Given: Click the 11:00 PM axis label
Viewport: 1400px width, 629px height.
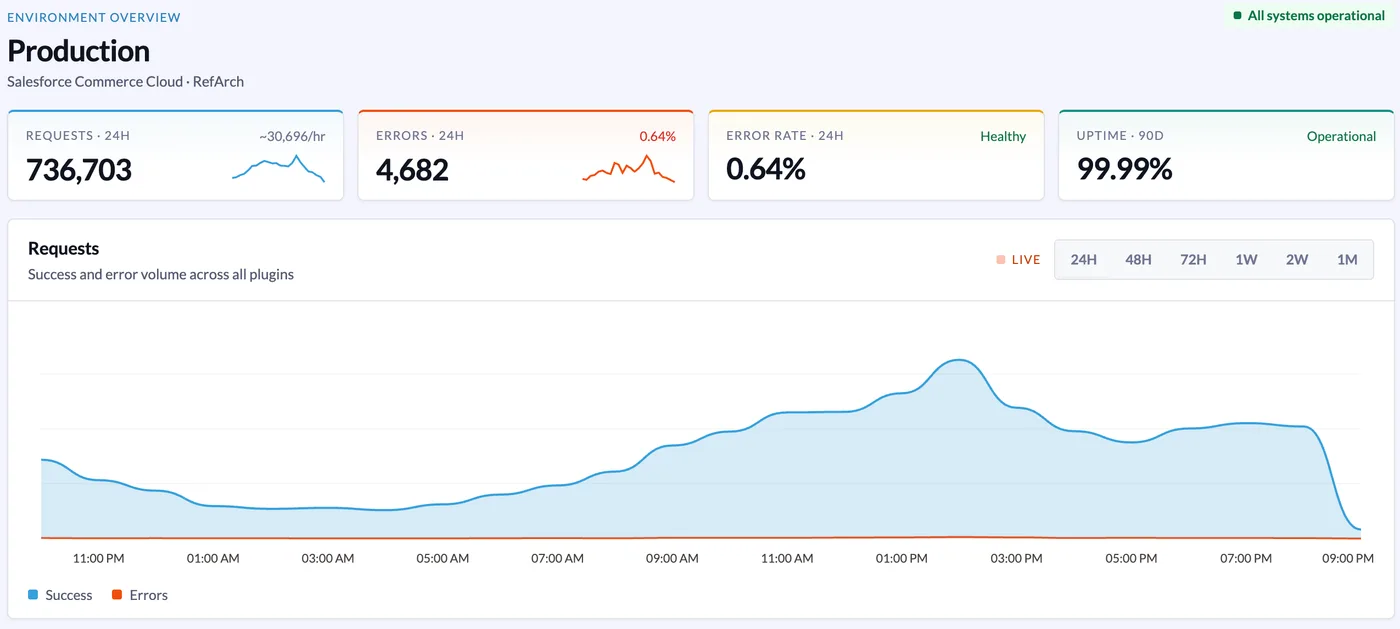Looking at the screenshot, I should pos(98,558).
